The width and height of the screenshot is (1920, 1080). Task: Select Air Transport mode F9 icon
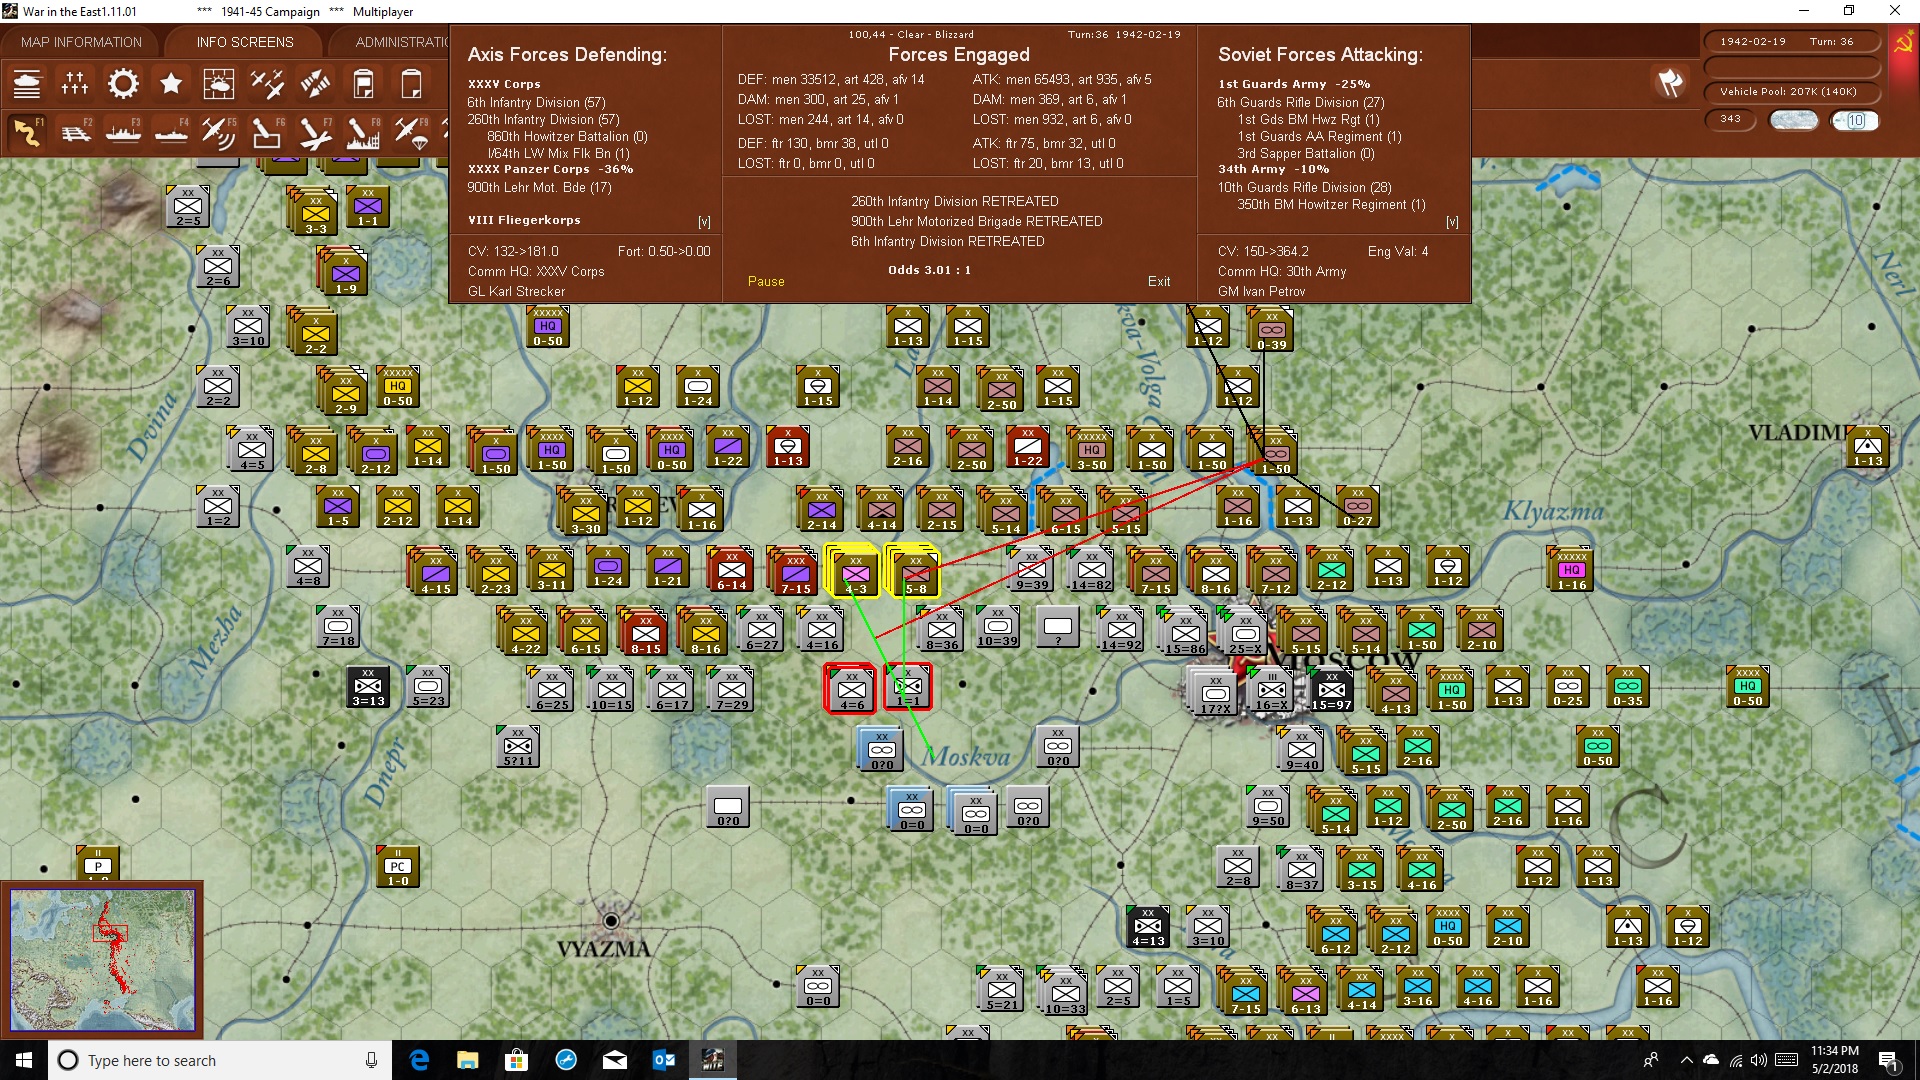coord(411,132)
